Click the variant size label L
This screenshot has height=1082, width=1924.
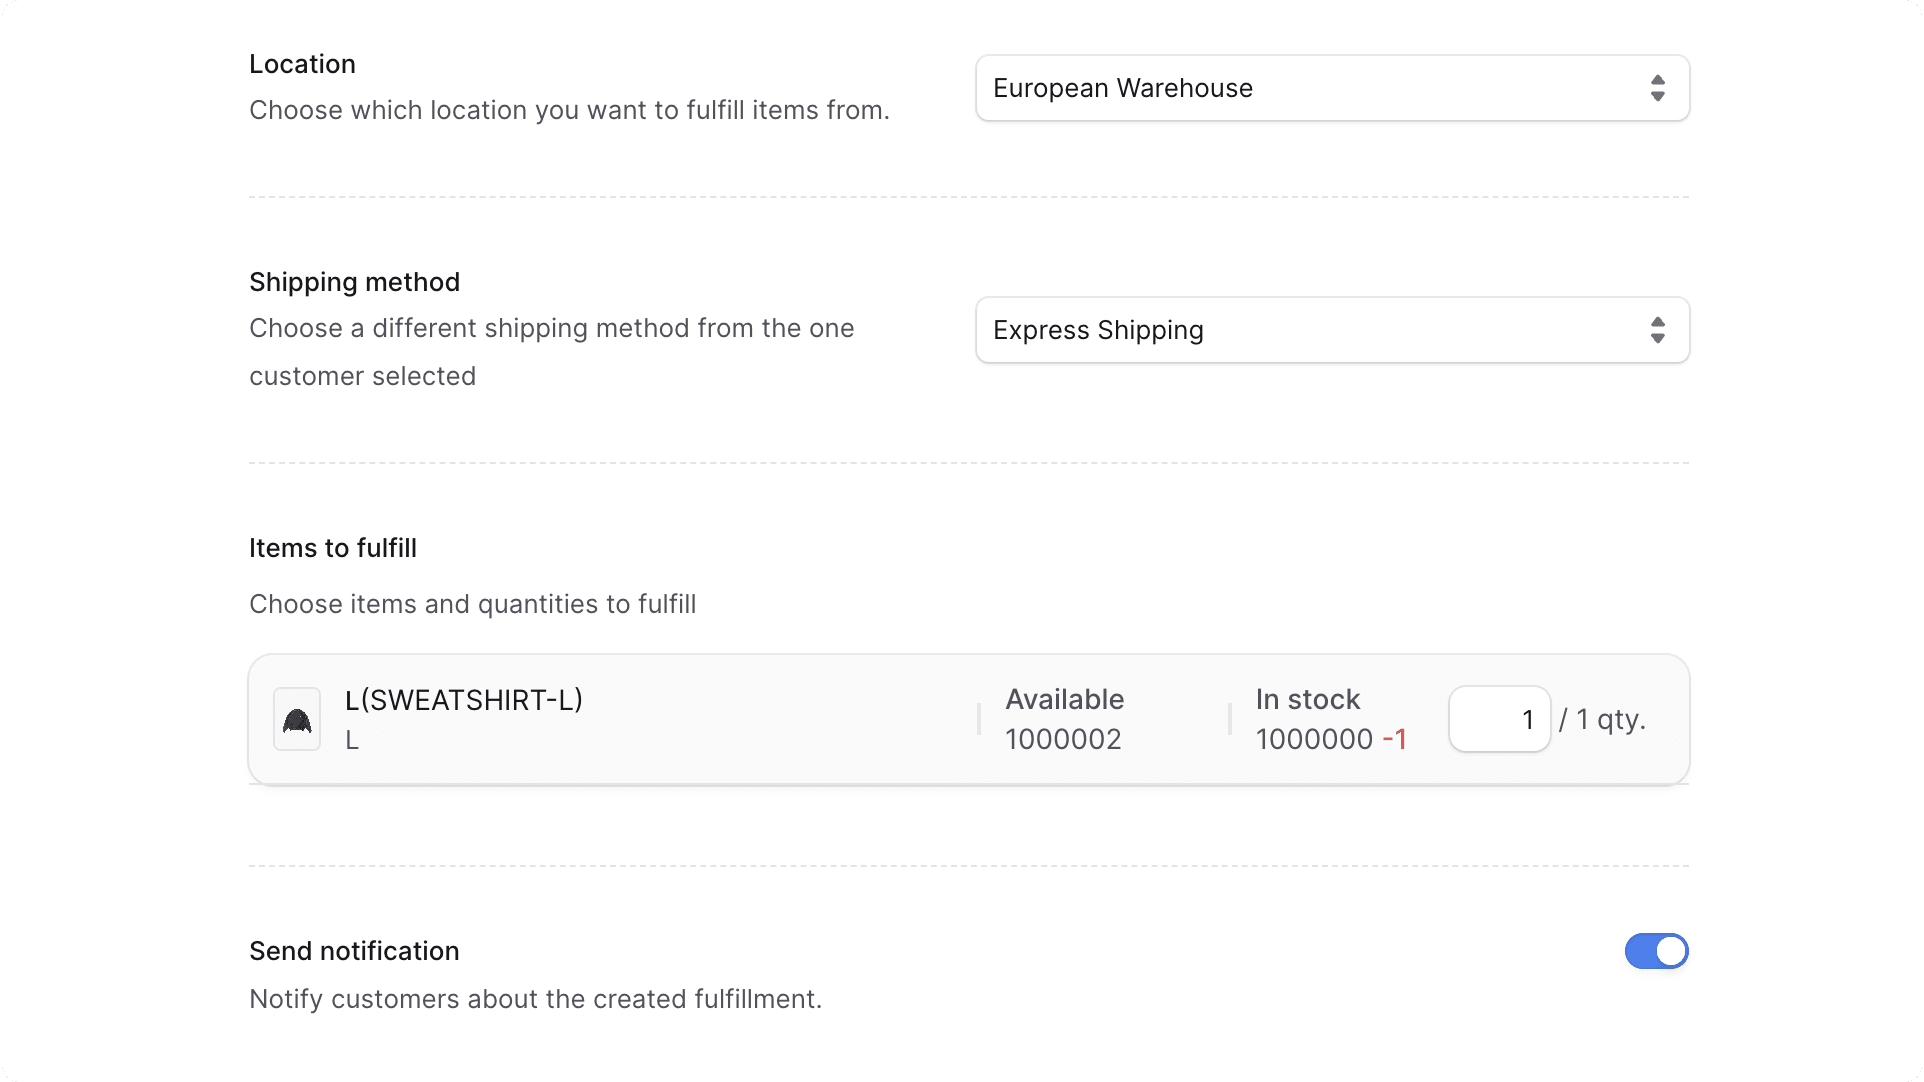351,740
